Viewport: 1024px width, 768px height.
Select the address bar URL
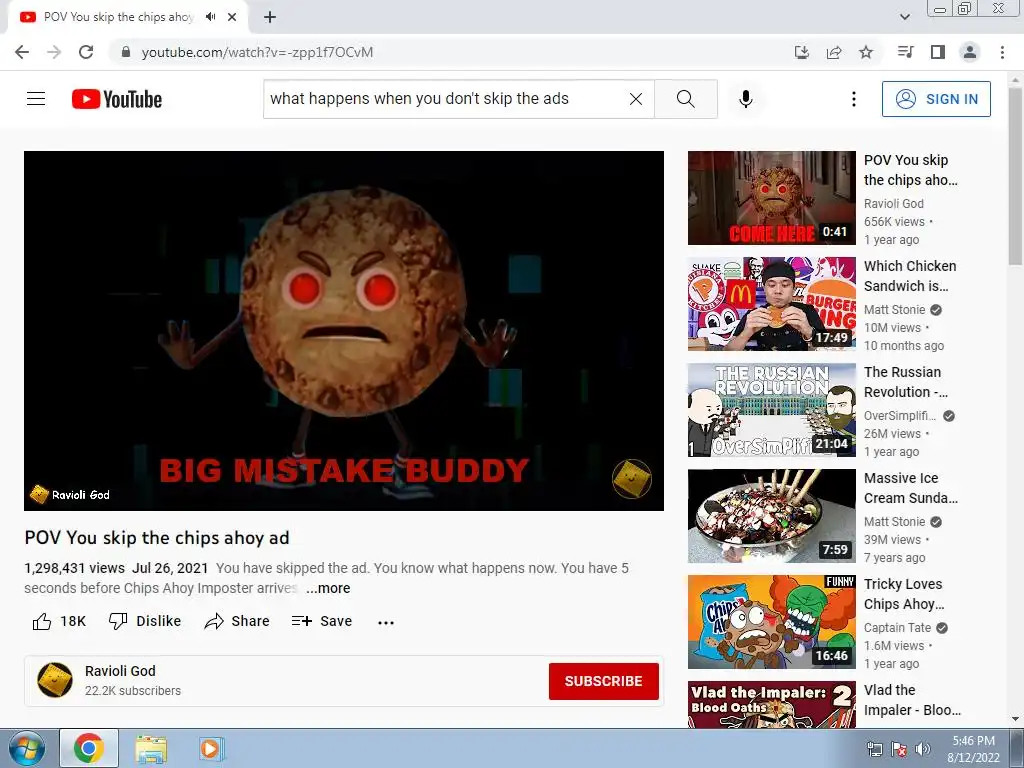click(x=257, y=52)
